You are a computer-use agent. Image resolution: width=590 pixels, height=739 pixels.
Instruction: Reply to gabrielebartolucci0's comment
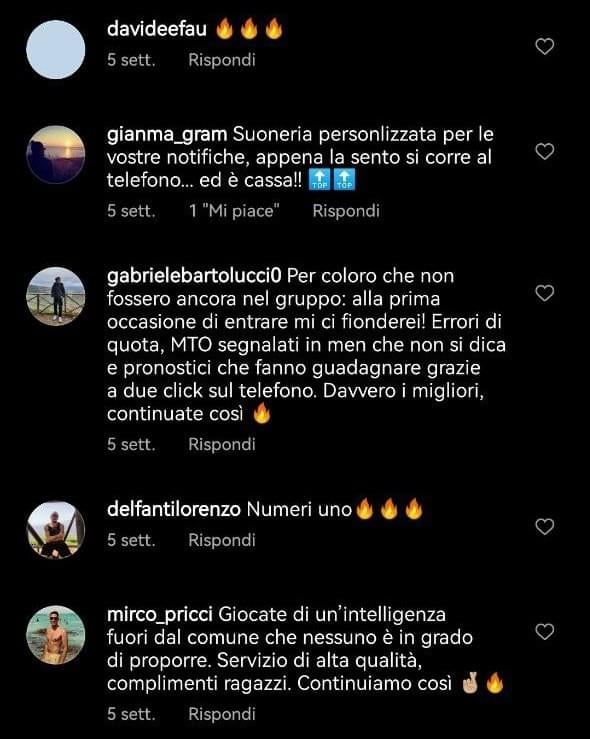(x=222, y=444)
